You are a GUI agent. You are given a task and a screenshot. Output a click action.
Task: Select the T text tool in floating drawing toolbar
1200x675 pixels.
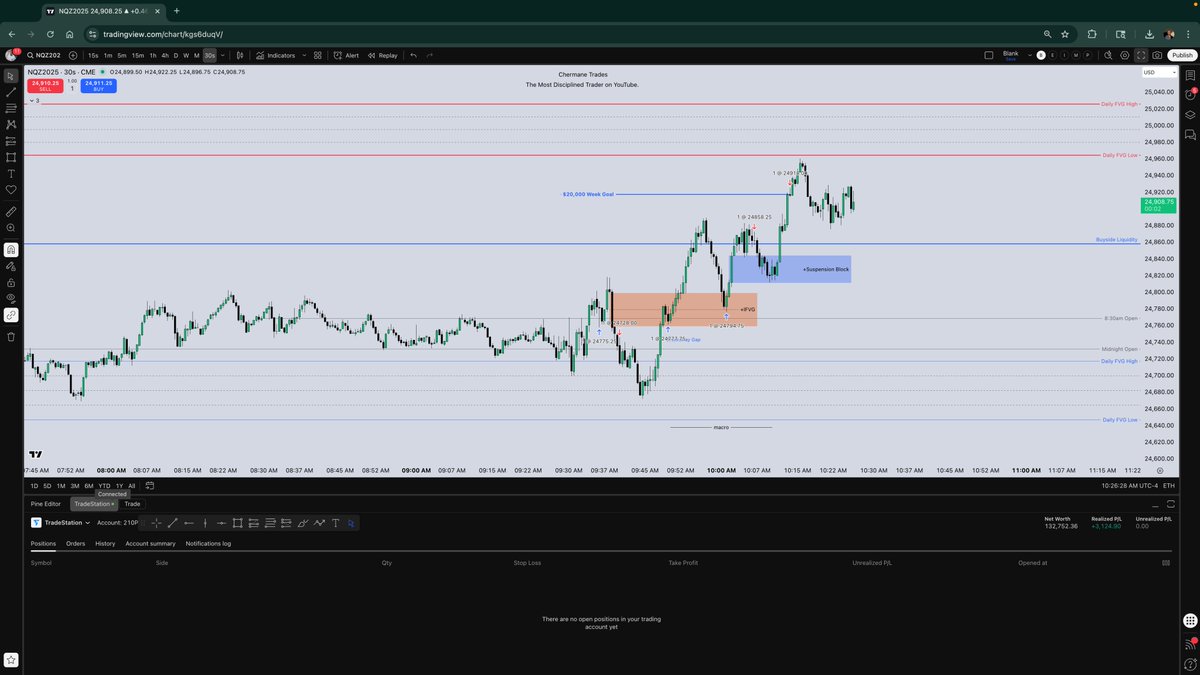(335, 523)
